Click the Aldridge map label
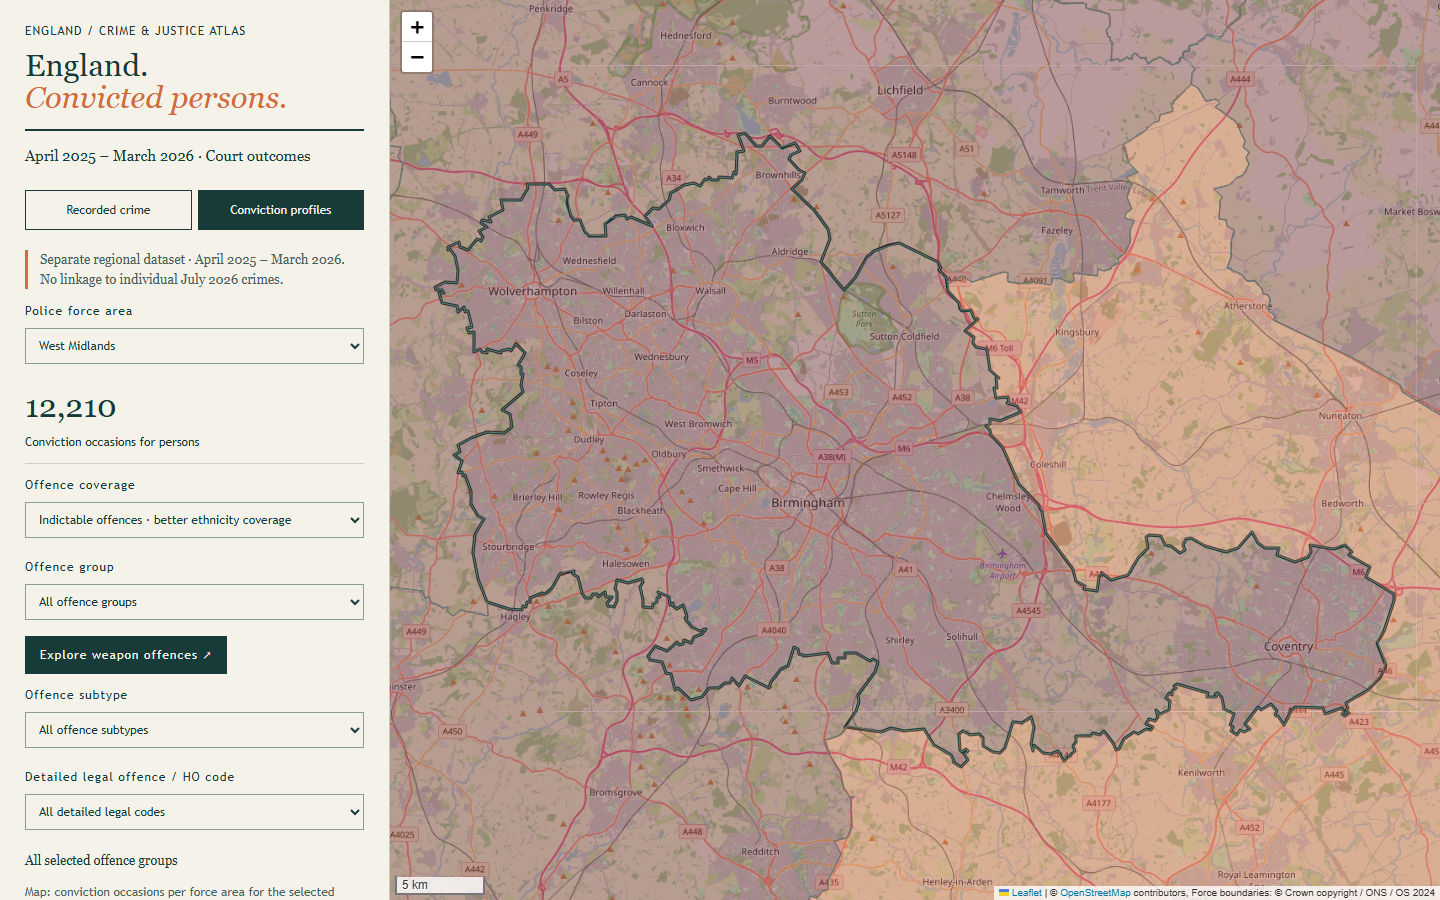1440x900 pixels. (x=790, y=252)
